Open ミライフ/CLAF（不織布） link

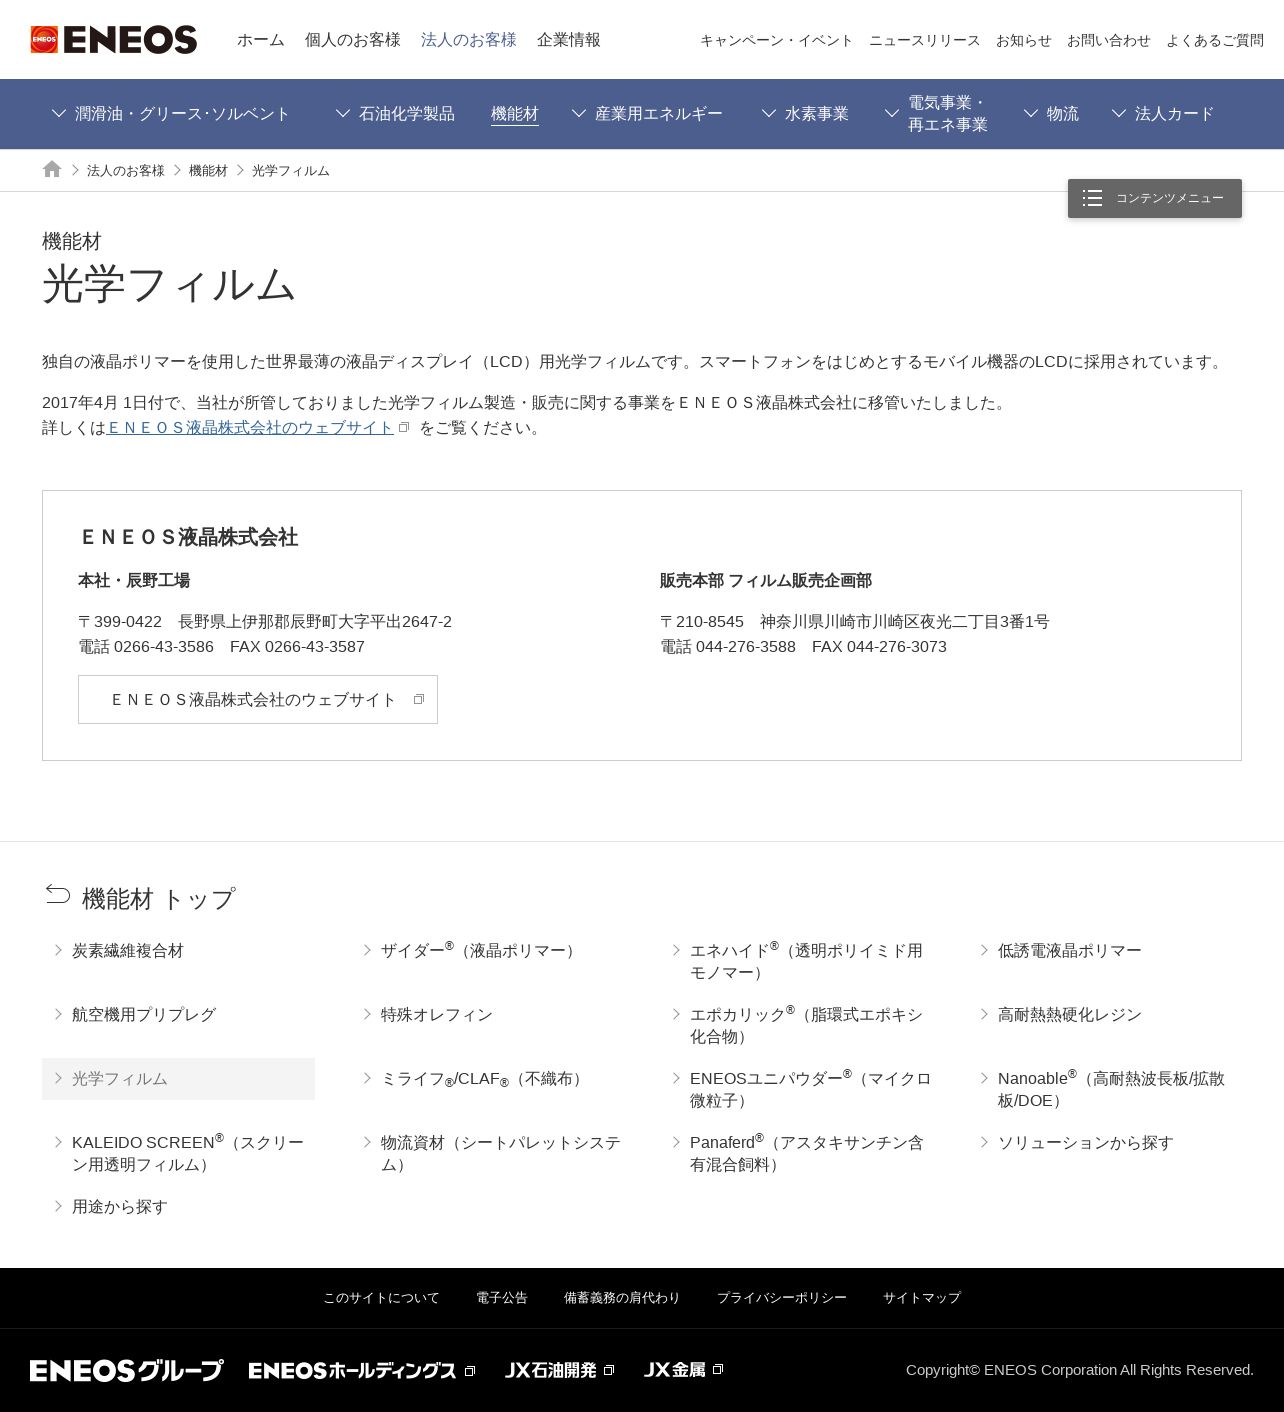click(x=485, y=1079)
